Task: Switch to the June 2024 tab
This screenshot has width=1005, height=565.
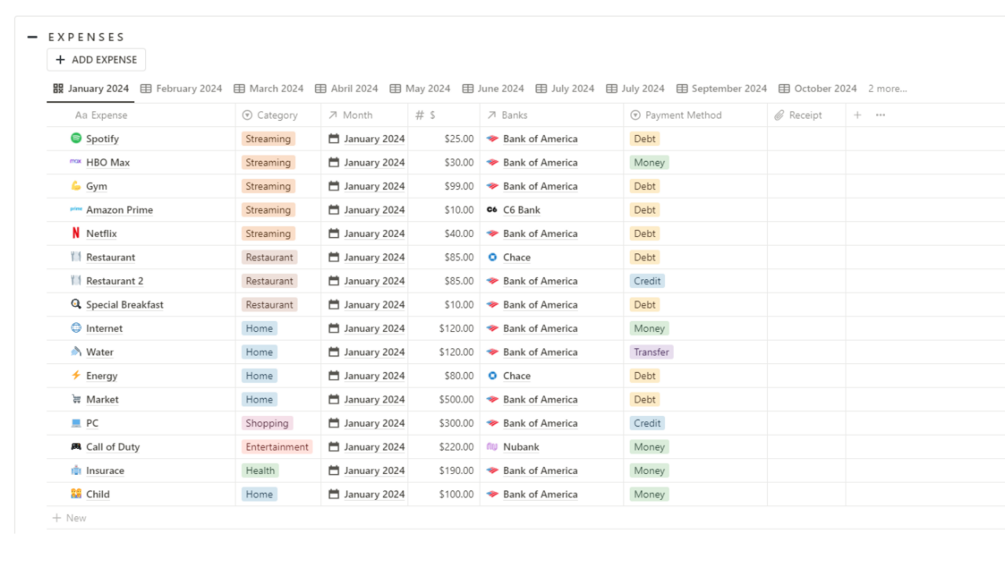Action: click(x=493, y=88)
